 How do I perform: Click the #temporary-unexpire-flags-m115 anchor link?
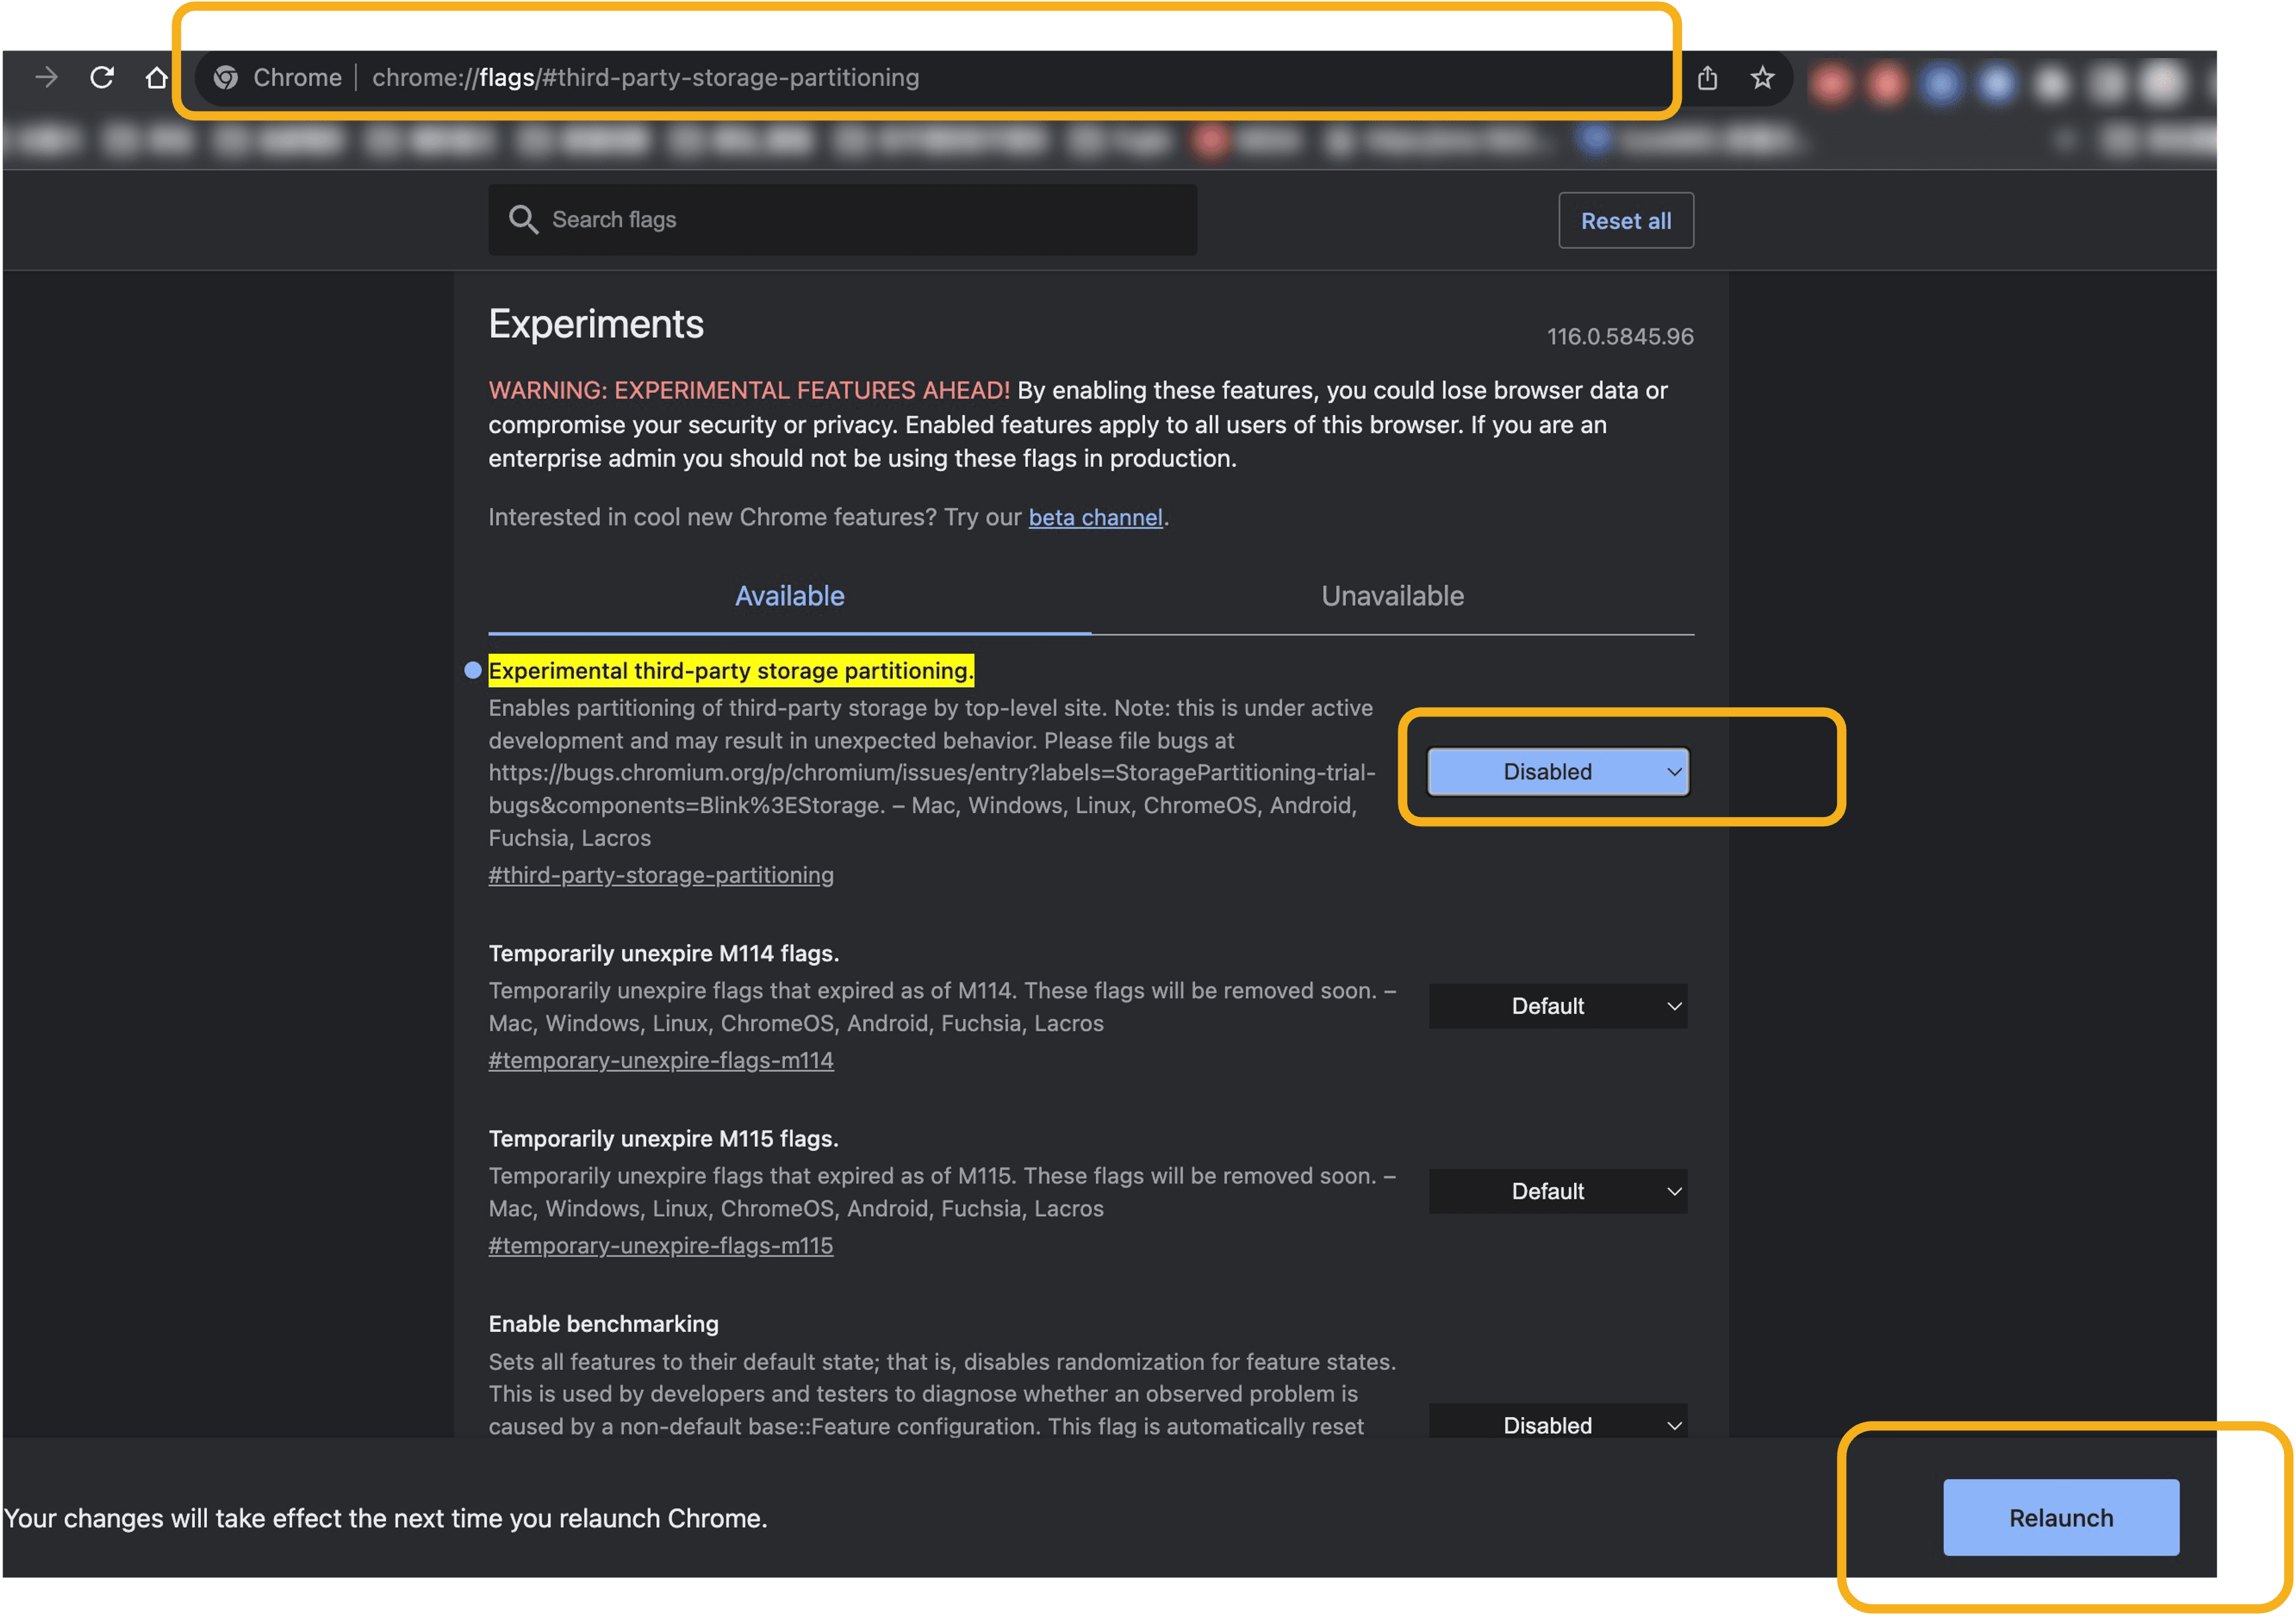pos(660,1245)
